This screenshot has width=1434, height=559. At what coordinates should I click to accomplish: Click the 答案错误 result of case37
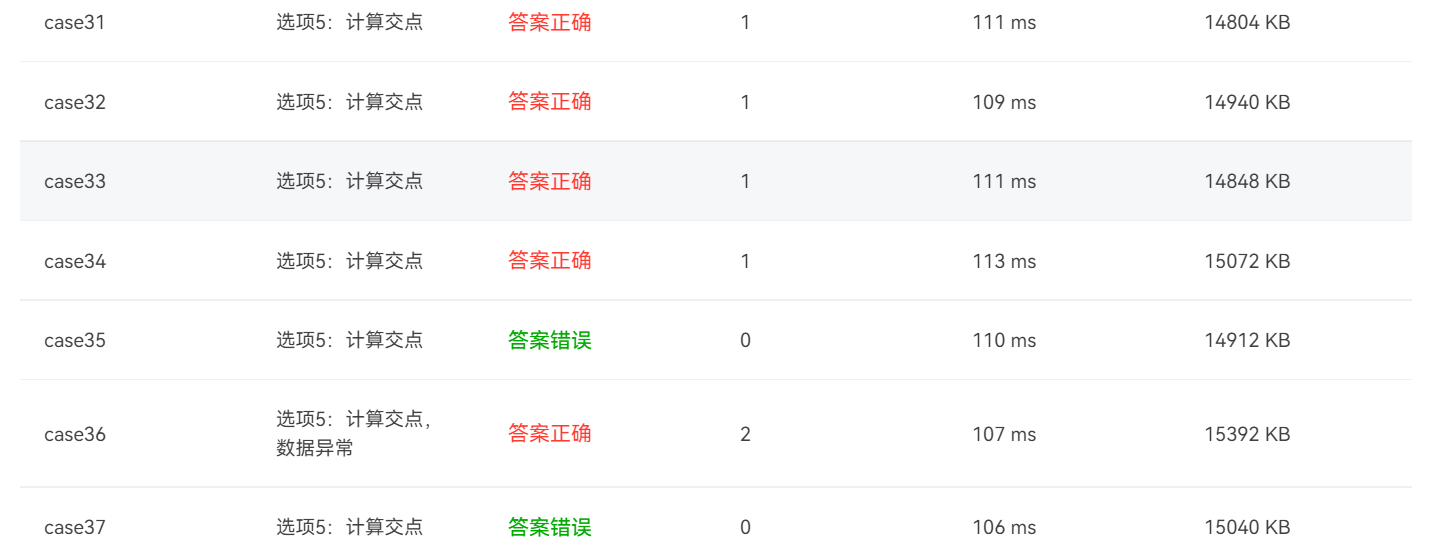point(550,527)
